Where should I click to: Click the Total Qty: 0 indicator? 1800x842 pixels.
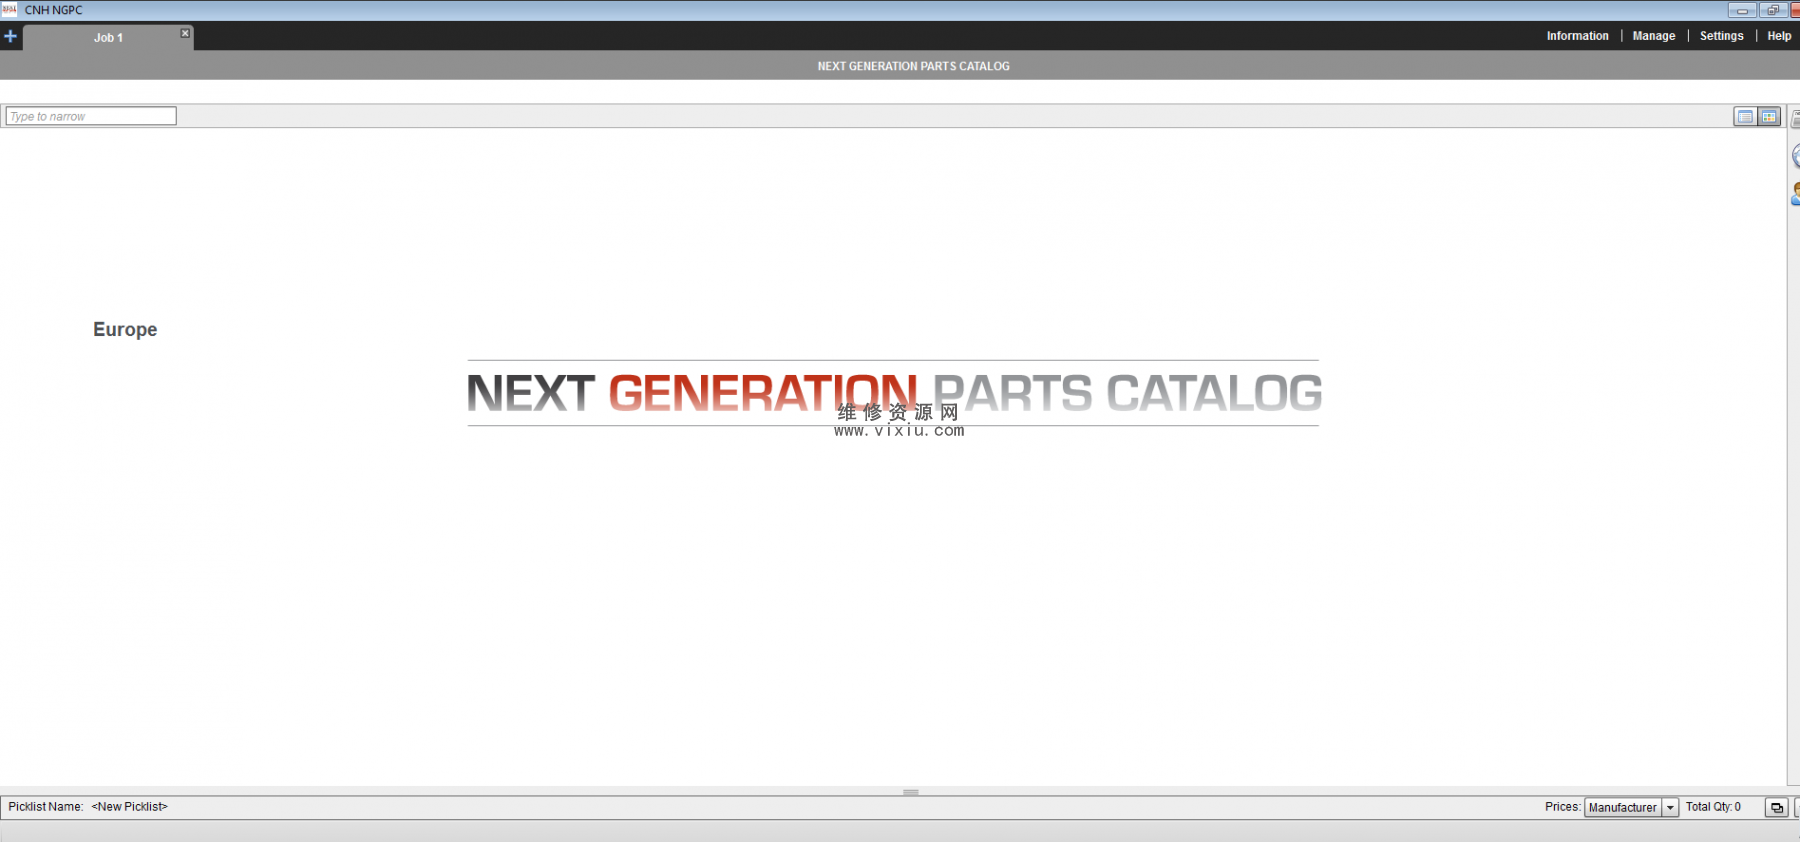point(1713,807)
